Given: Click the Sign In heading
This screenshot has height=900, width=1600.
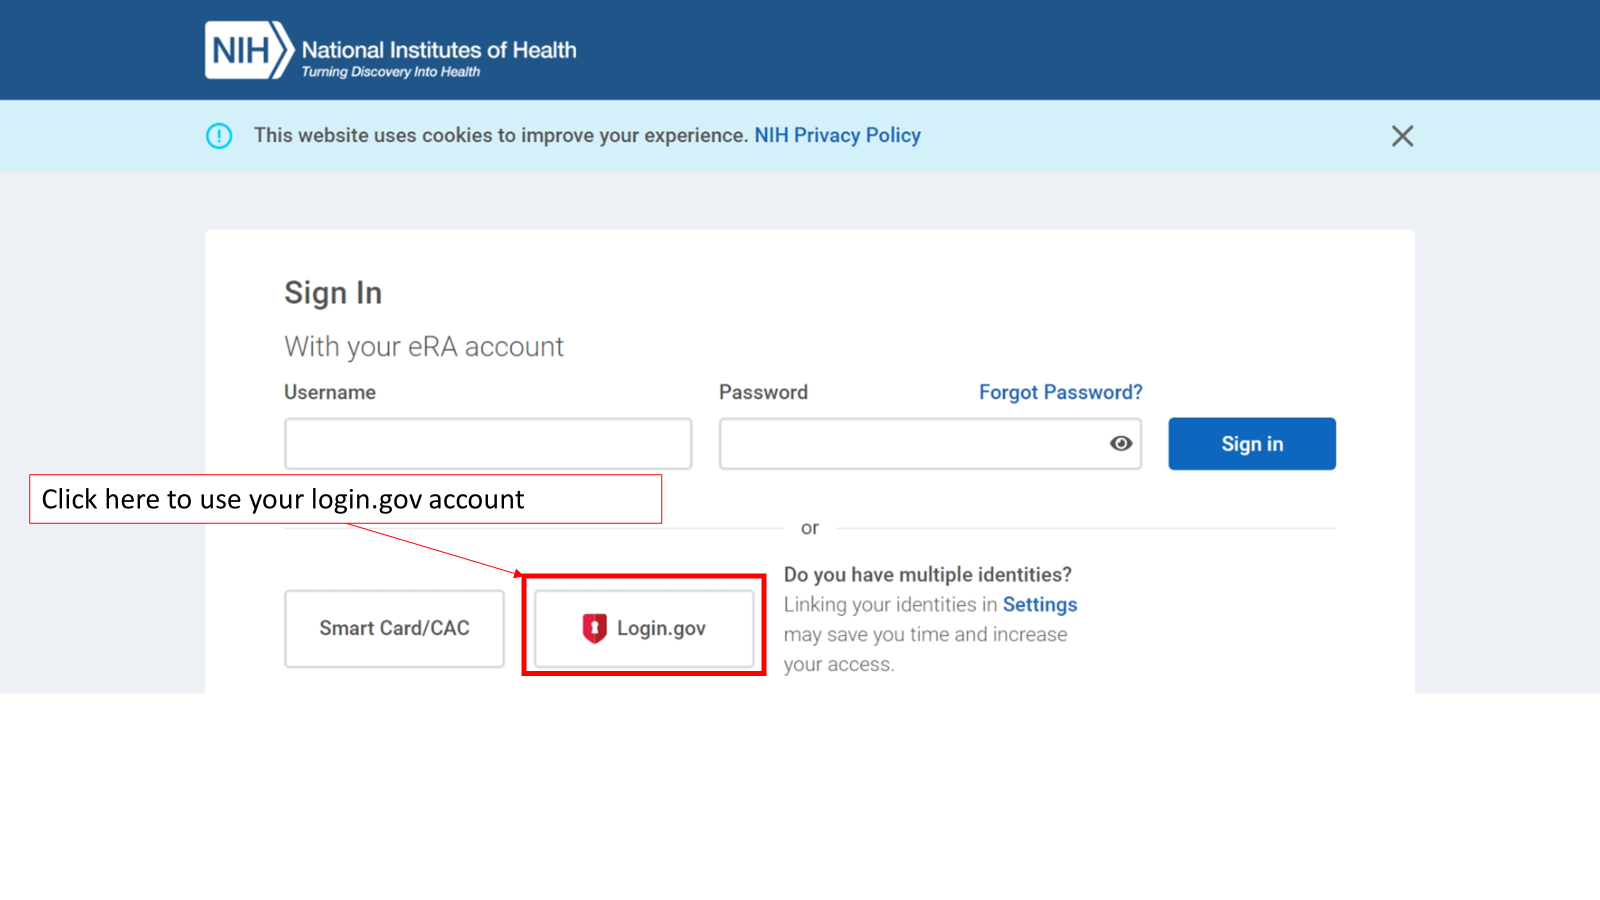Looking at the screenshot, I should 333,293.
